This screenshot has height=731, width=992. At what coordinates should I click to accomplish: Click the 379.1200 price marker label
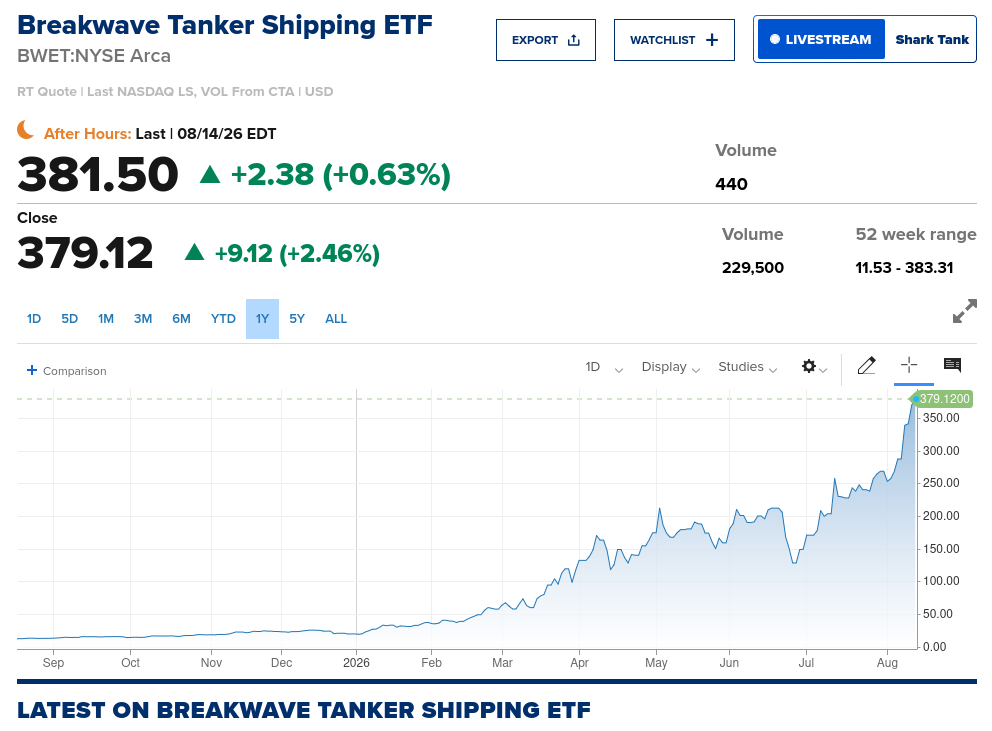pos(941,399)
